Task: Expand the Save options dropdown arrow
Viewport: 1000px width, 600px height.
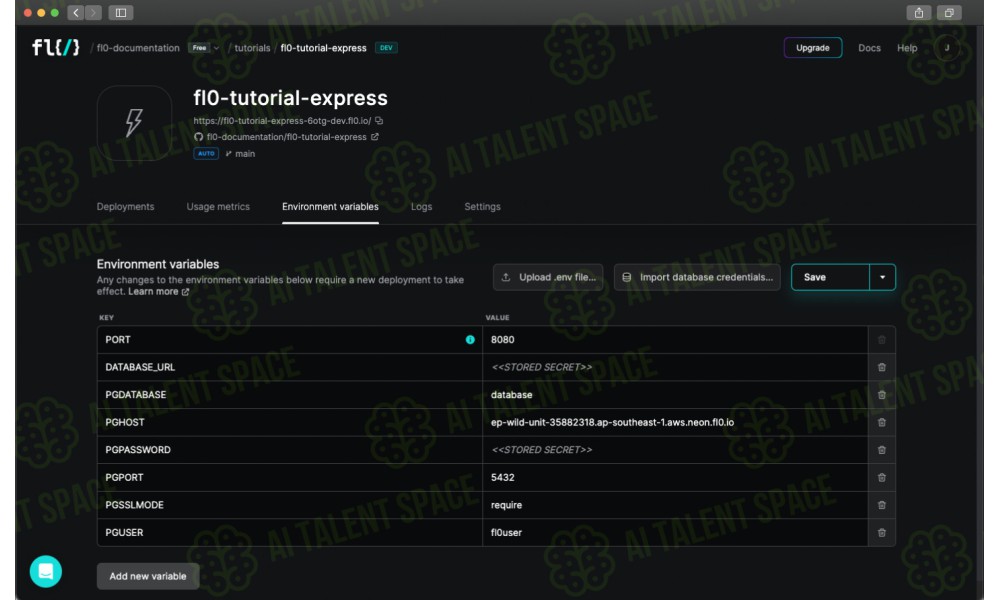Action: (883, 277)
